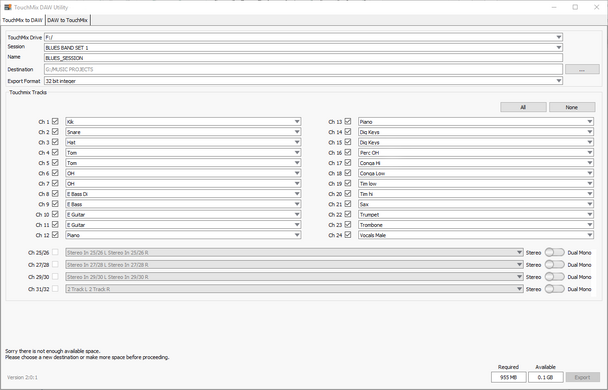The height and width of the screenshot is (390, 608).
Task: Switch to the DAW to TouchMix tab
Action: 67,20
